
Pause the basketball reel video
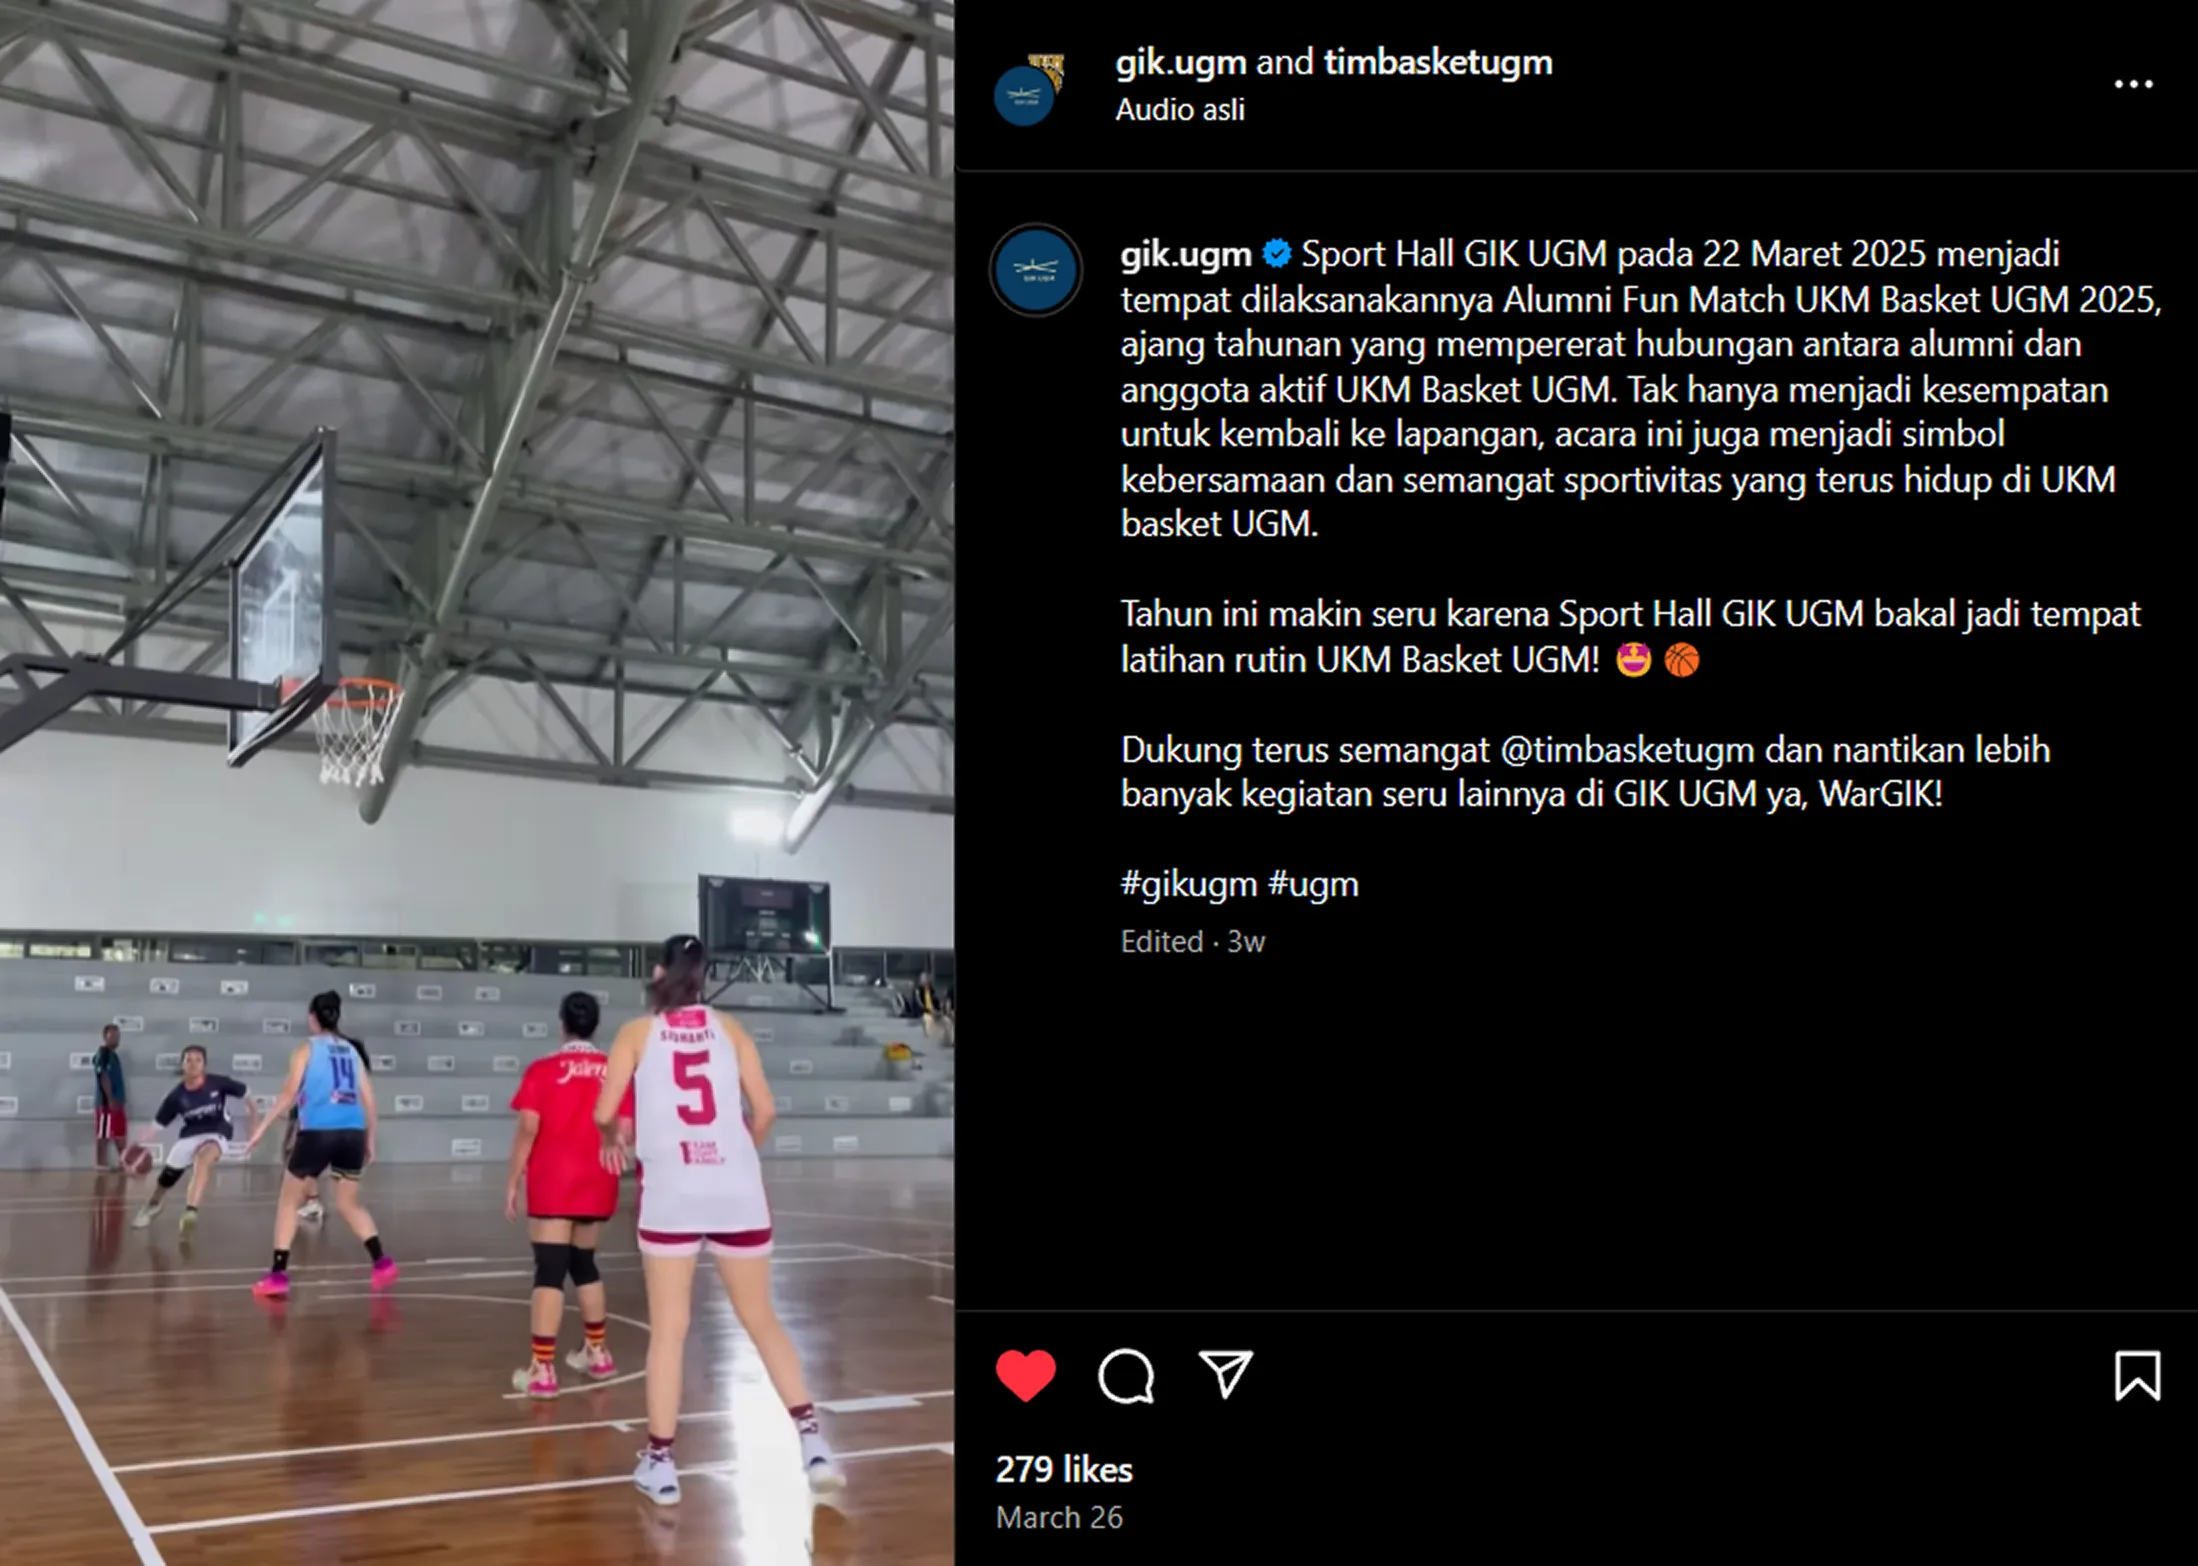coord(477,783)
